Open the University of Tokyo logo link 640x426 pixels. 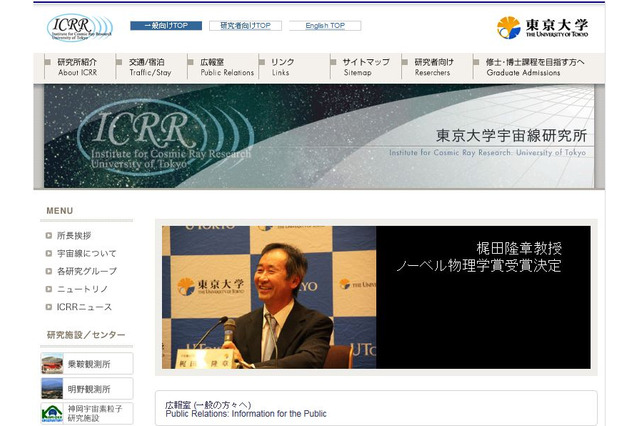[x=542, y=28]
